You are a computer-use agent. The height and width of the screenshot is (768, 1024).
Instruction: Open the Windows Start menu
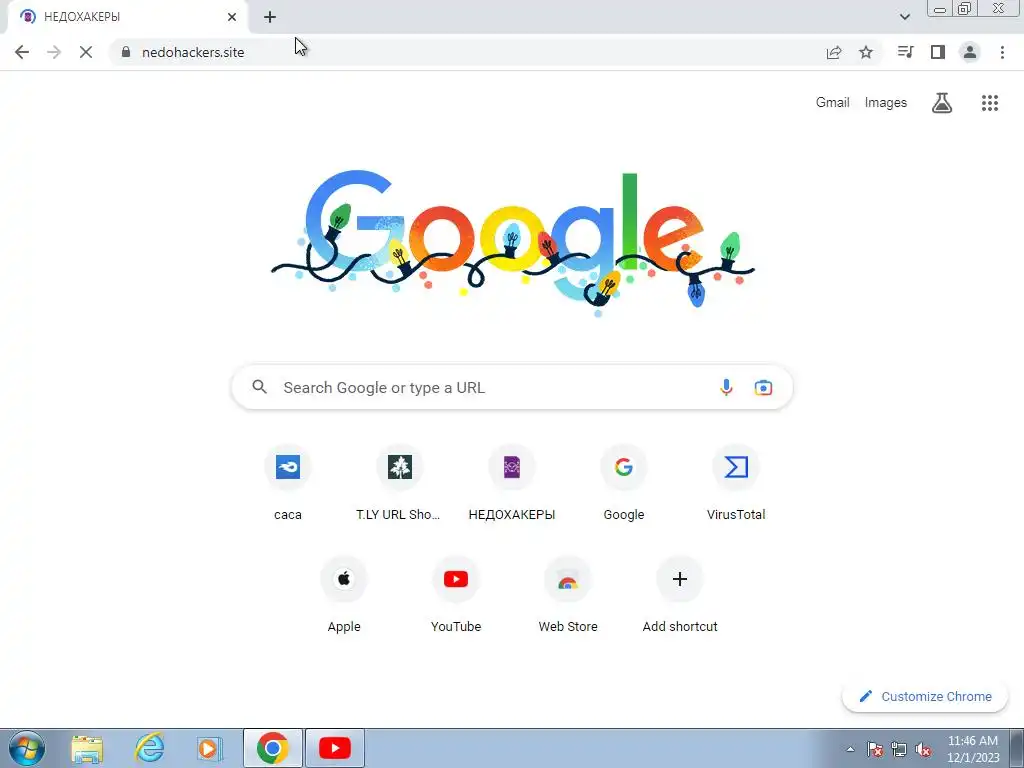coord(27,748)
